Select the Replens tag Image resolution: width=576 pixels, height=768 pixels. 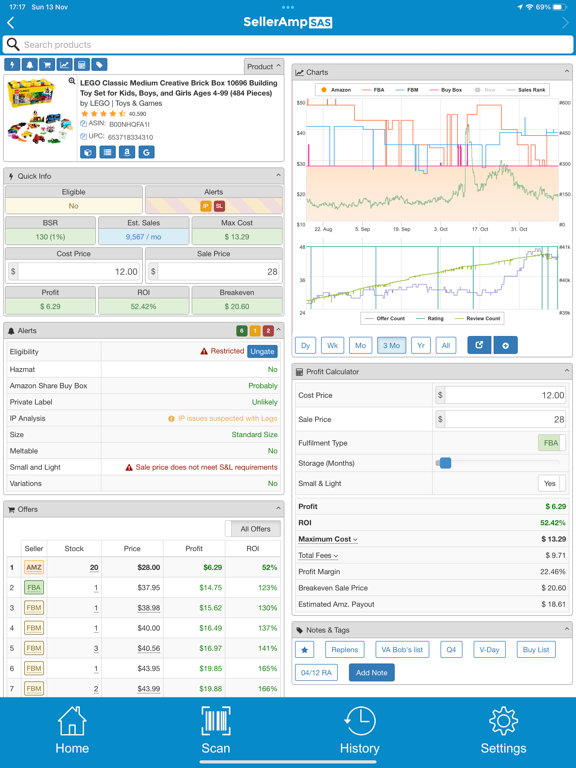(x=345, y=650)
